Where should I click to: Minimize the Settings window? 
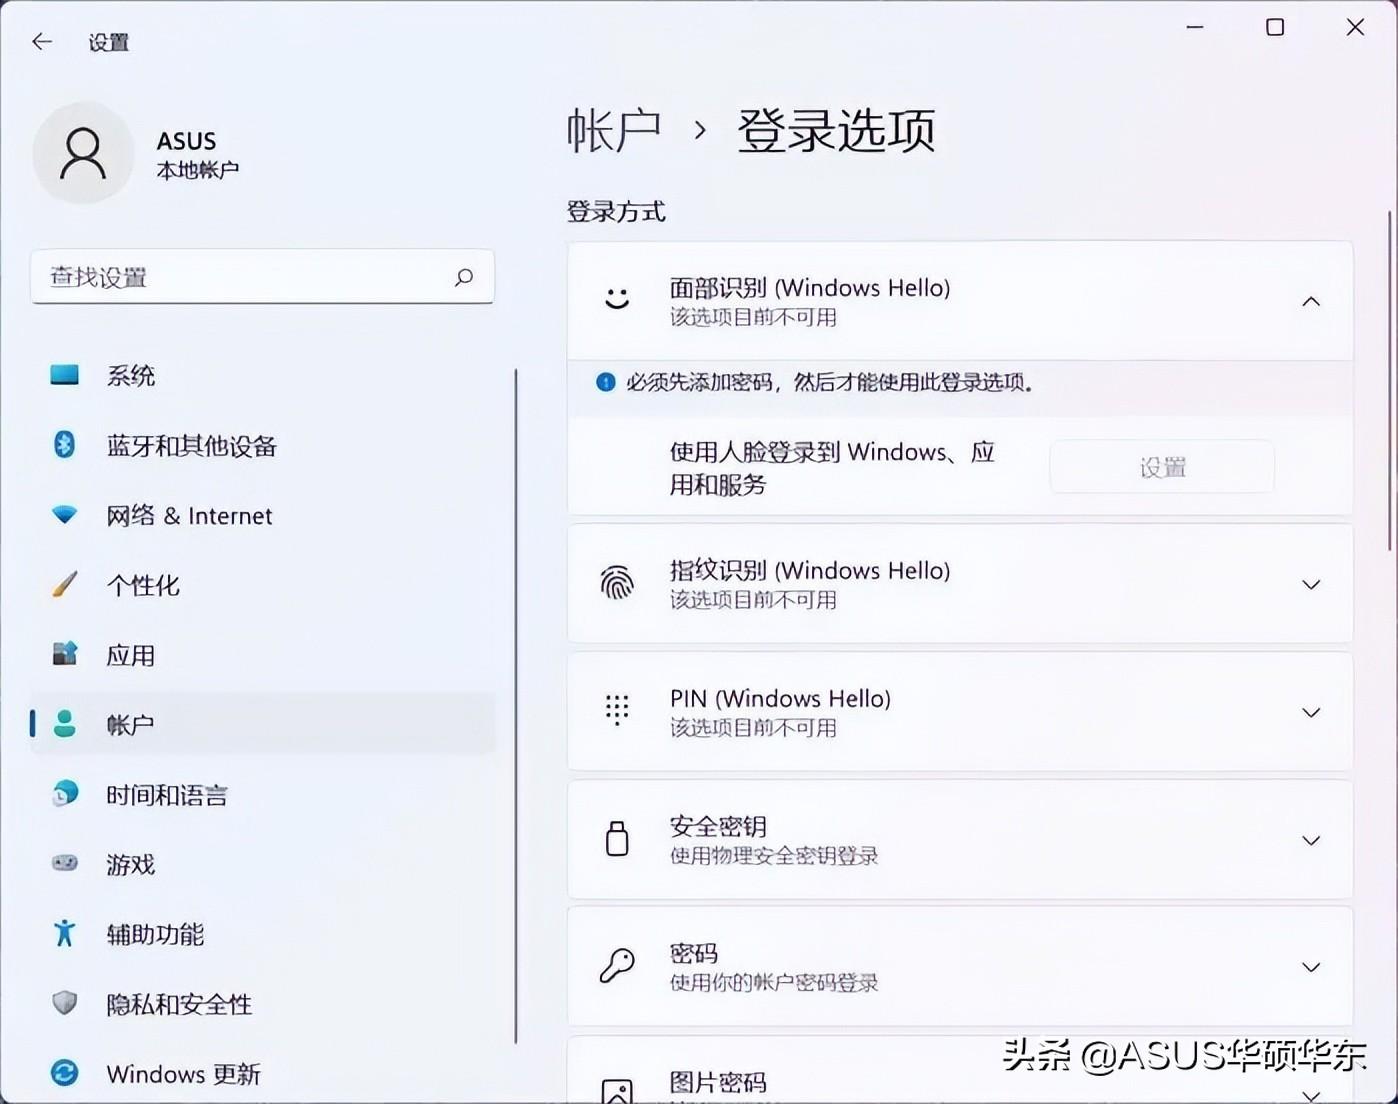[1195, 27]
